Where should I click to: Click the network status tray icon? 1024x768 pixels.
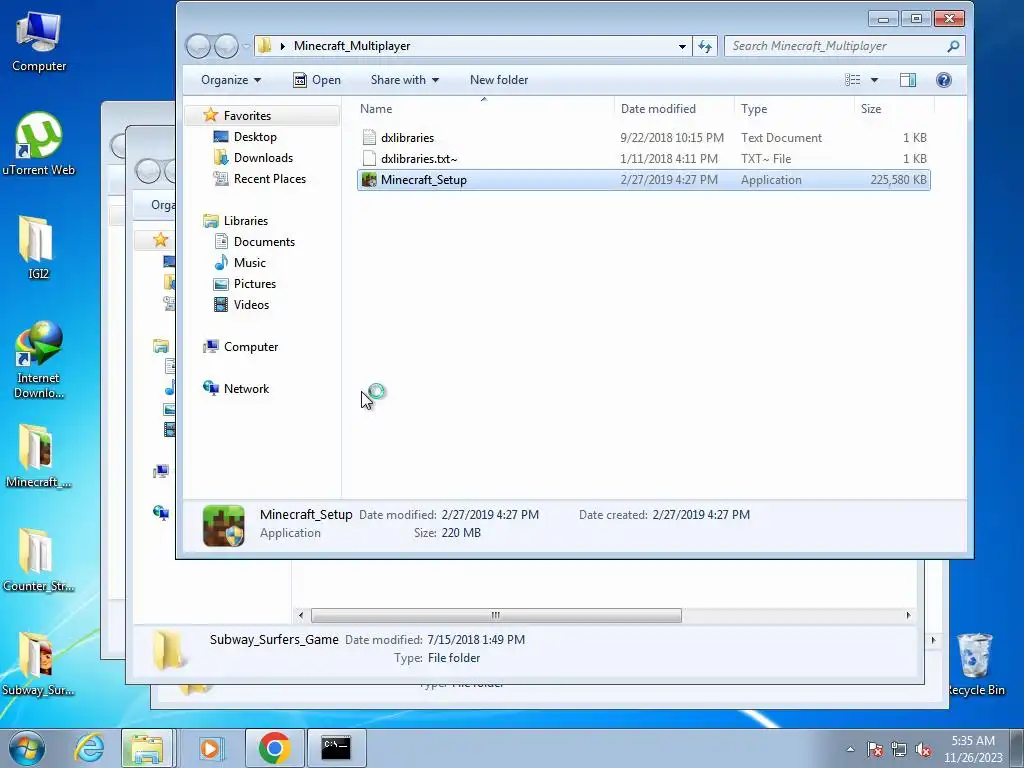pos(899,750)
